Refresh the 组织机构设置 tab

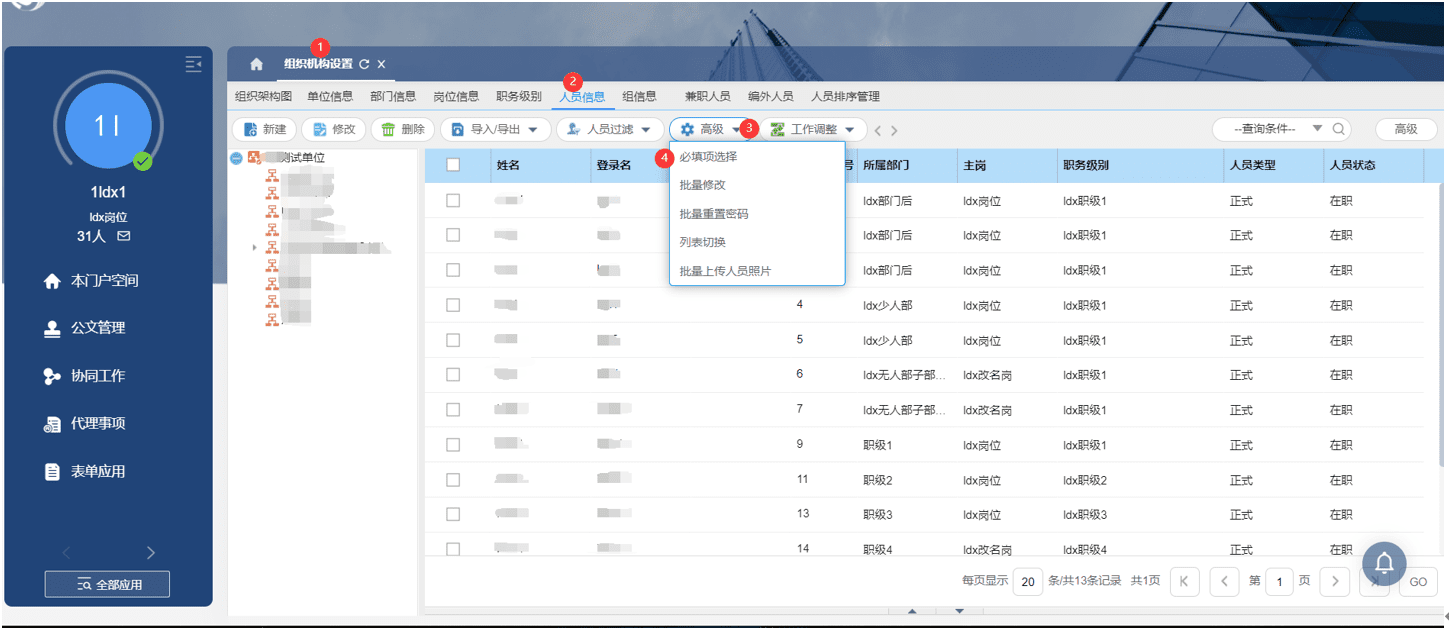click(364, 64)
